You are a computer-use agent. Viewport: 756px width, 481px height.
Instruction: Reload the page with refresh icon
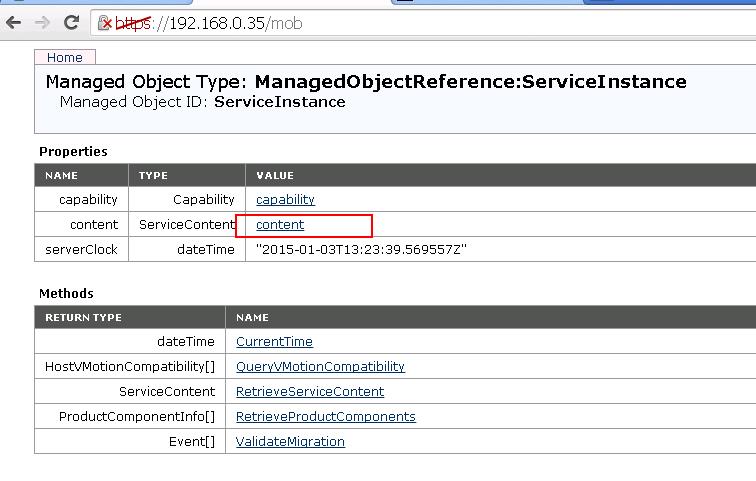(71, 22)
